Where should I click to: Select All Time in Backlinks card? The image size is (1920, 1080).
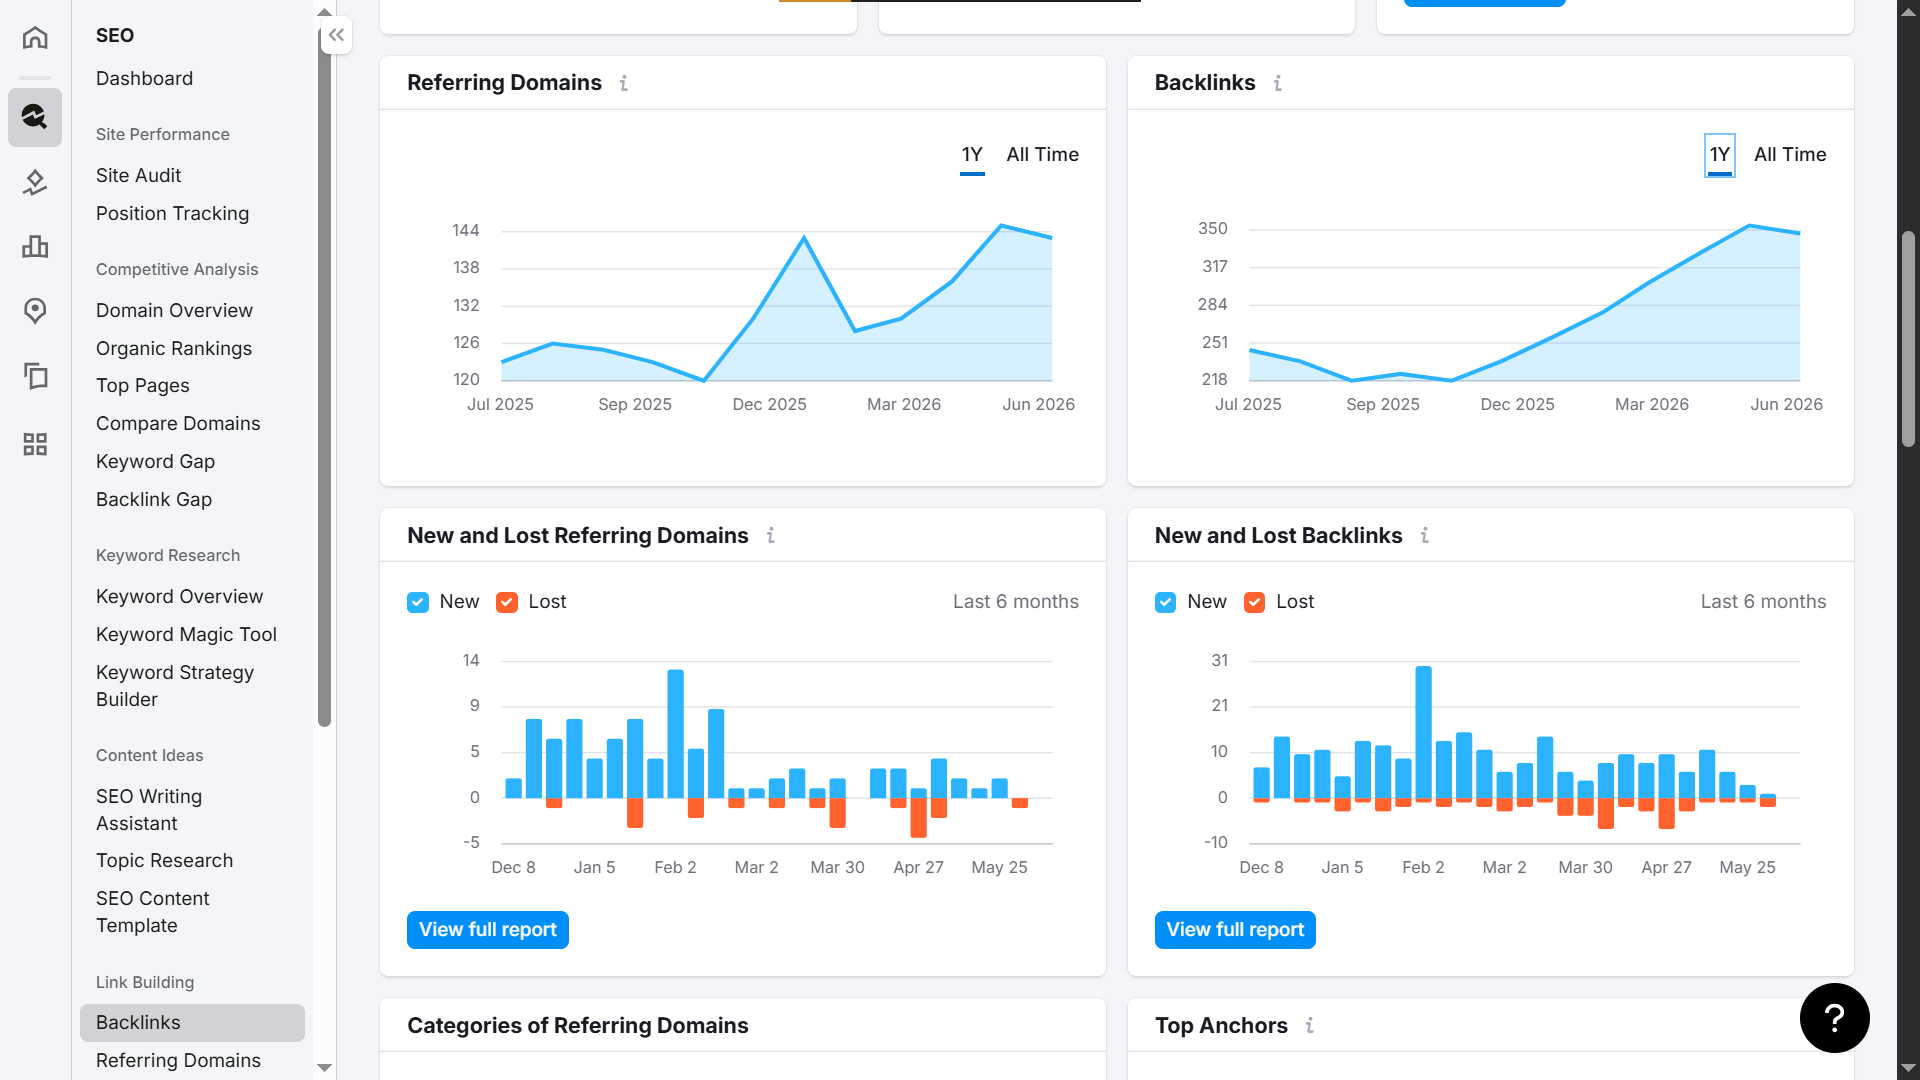tap(1790, 155)
